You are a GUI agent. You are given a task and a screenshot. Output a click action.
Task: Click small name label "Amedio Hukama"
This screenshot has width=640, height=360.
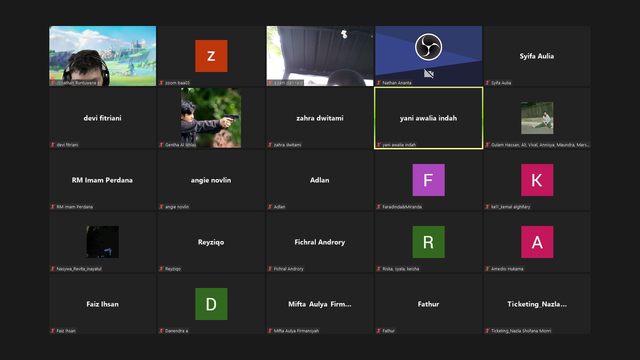click(507, 269)
